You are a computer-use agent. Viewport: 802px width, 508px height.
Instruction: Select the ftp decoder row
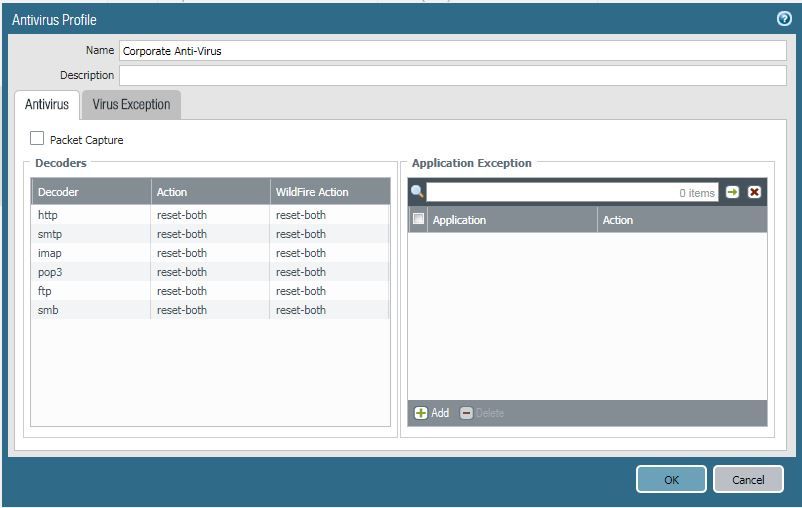(90, 291)
